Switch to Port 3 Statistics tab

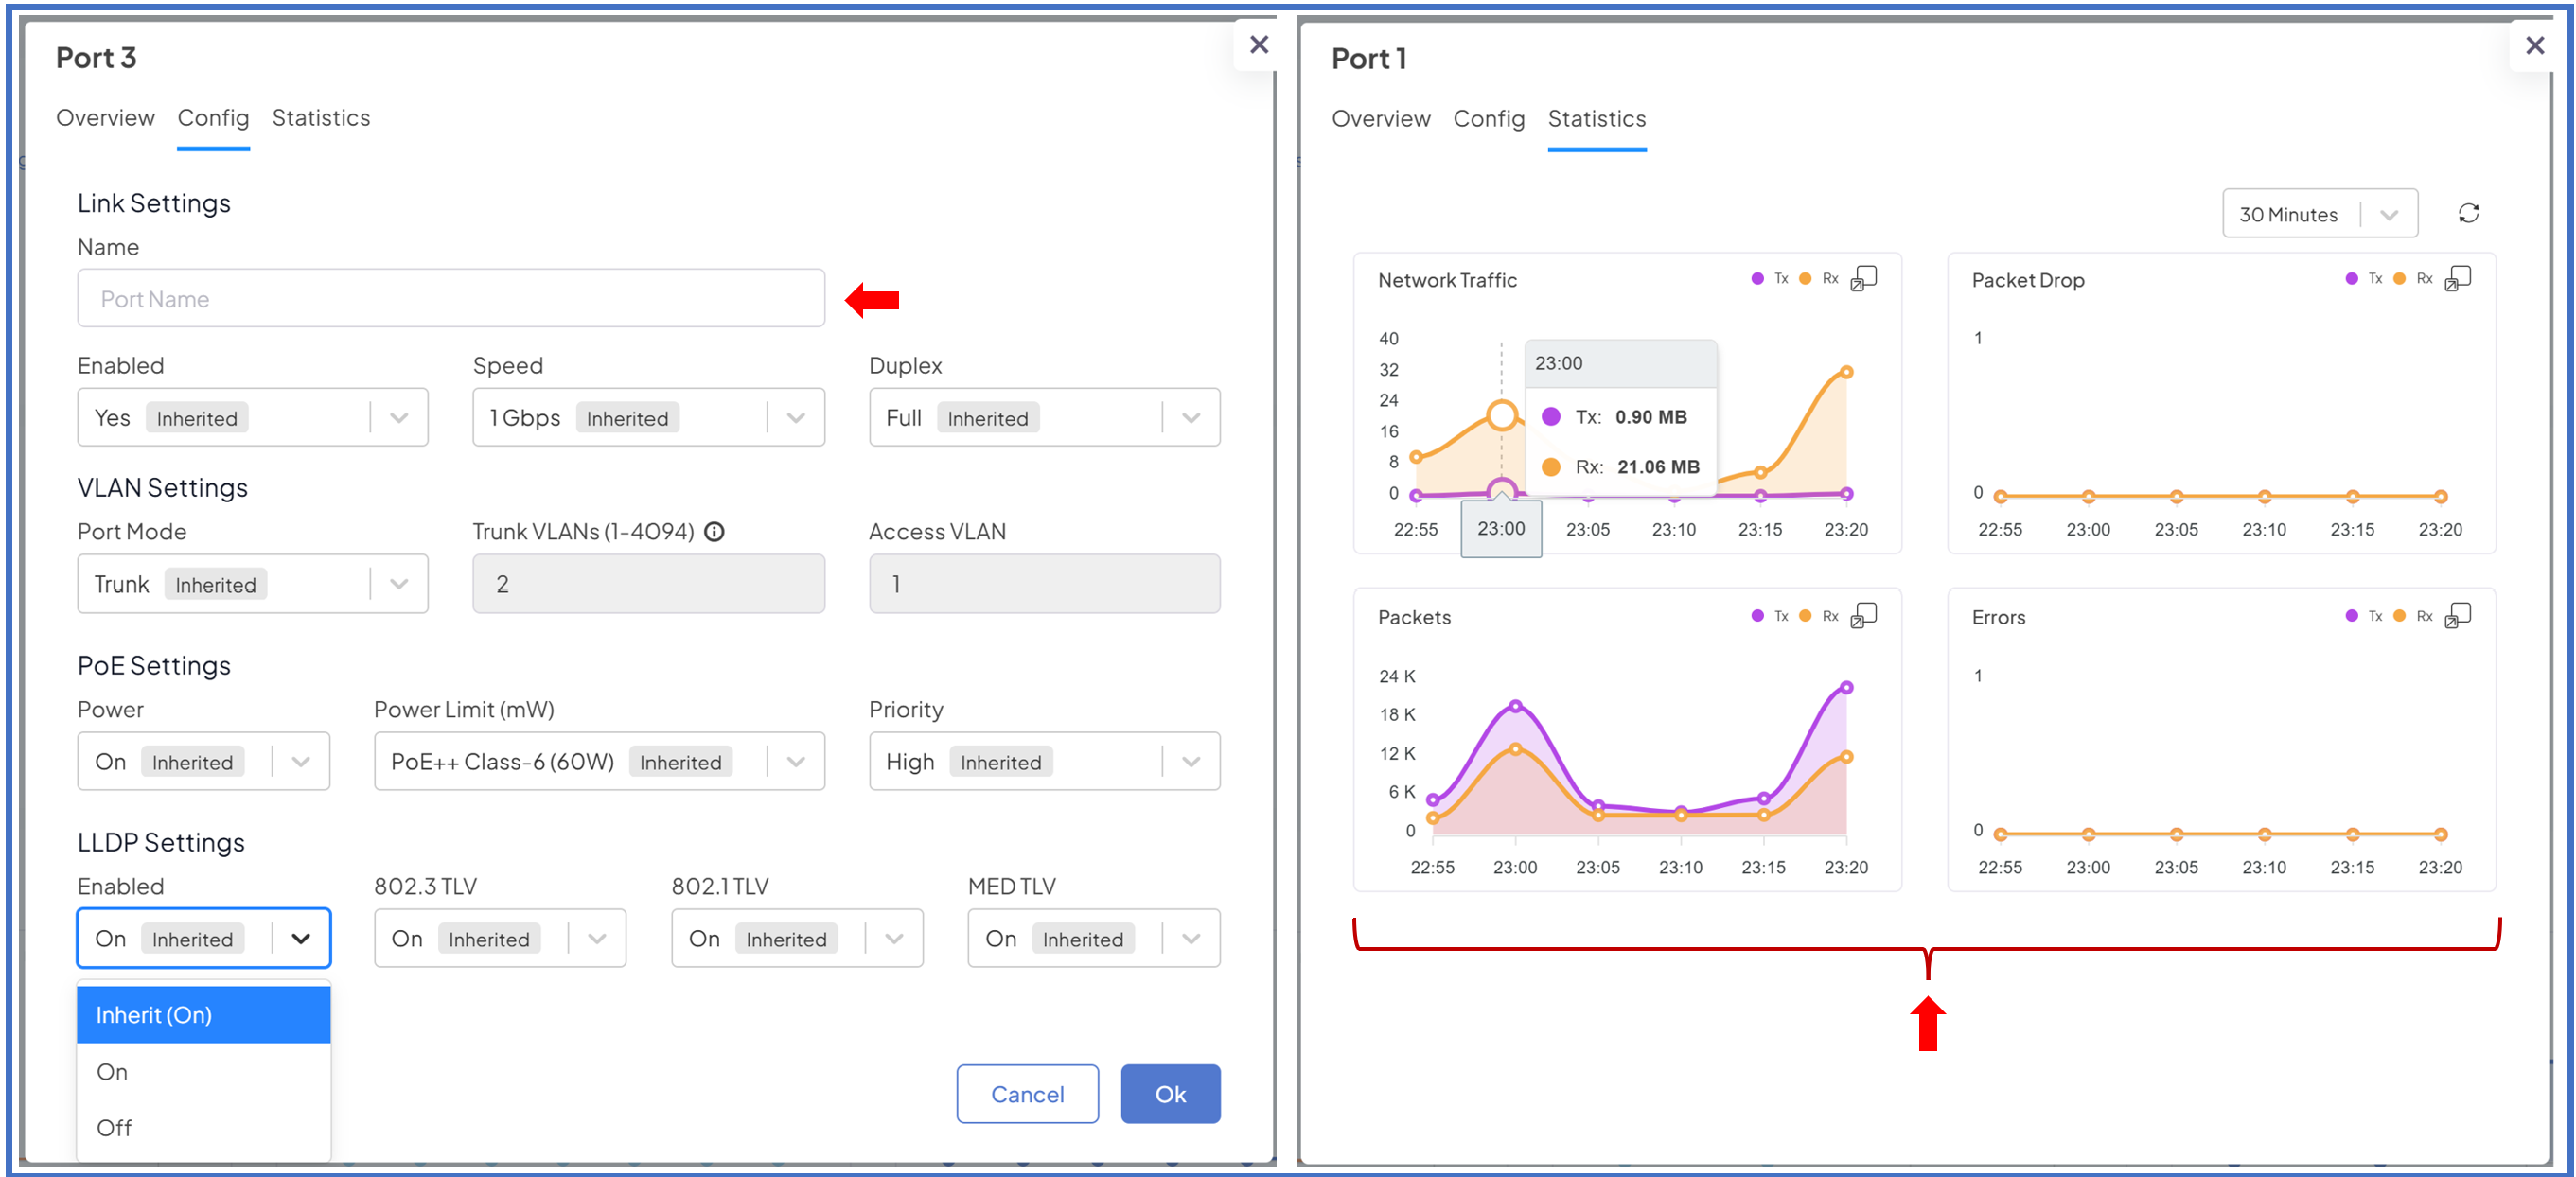(x=321, y=118)
